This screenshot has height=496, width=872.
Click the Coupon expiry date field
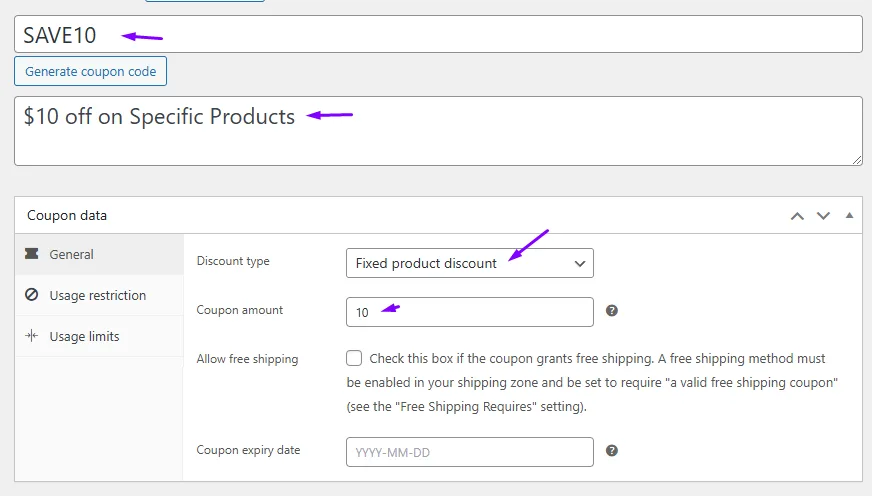click(x=470, y=452)
